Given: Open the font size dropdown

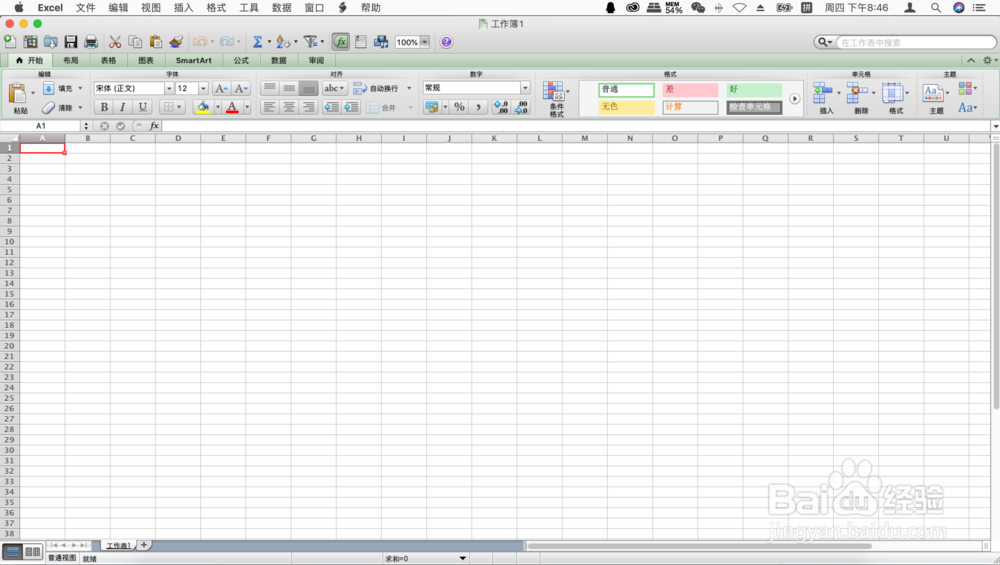Looking at the screenshot, I should [x=203, y=88].
